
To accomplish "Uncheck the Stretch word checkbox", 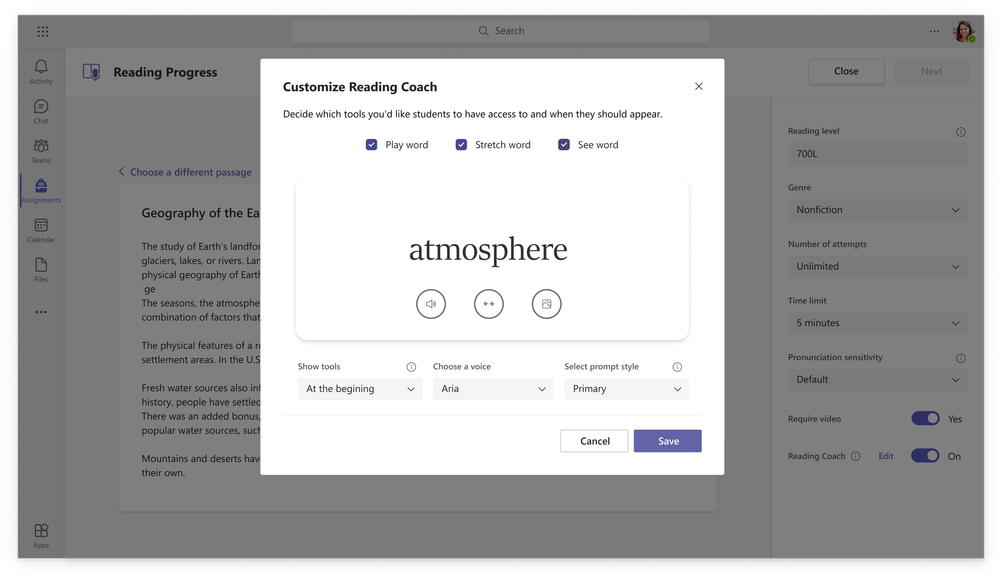I will [x=461, y=145].
